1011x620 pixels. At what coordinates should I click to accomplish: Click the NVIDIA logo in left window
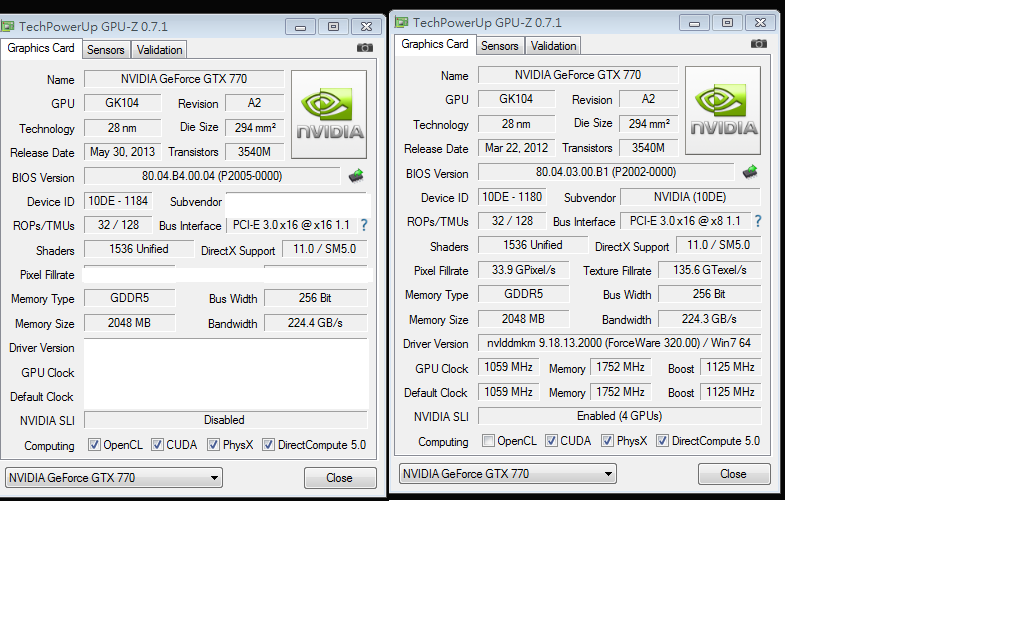[x=329, y=115]
